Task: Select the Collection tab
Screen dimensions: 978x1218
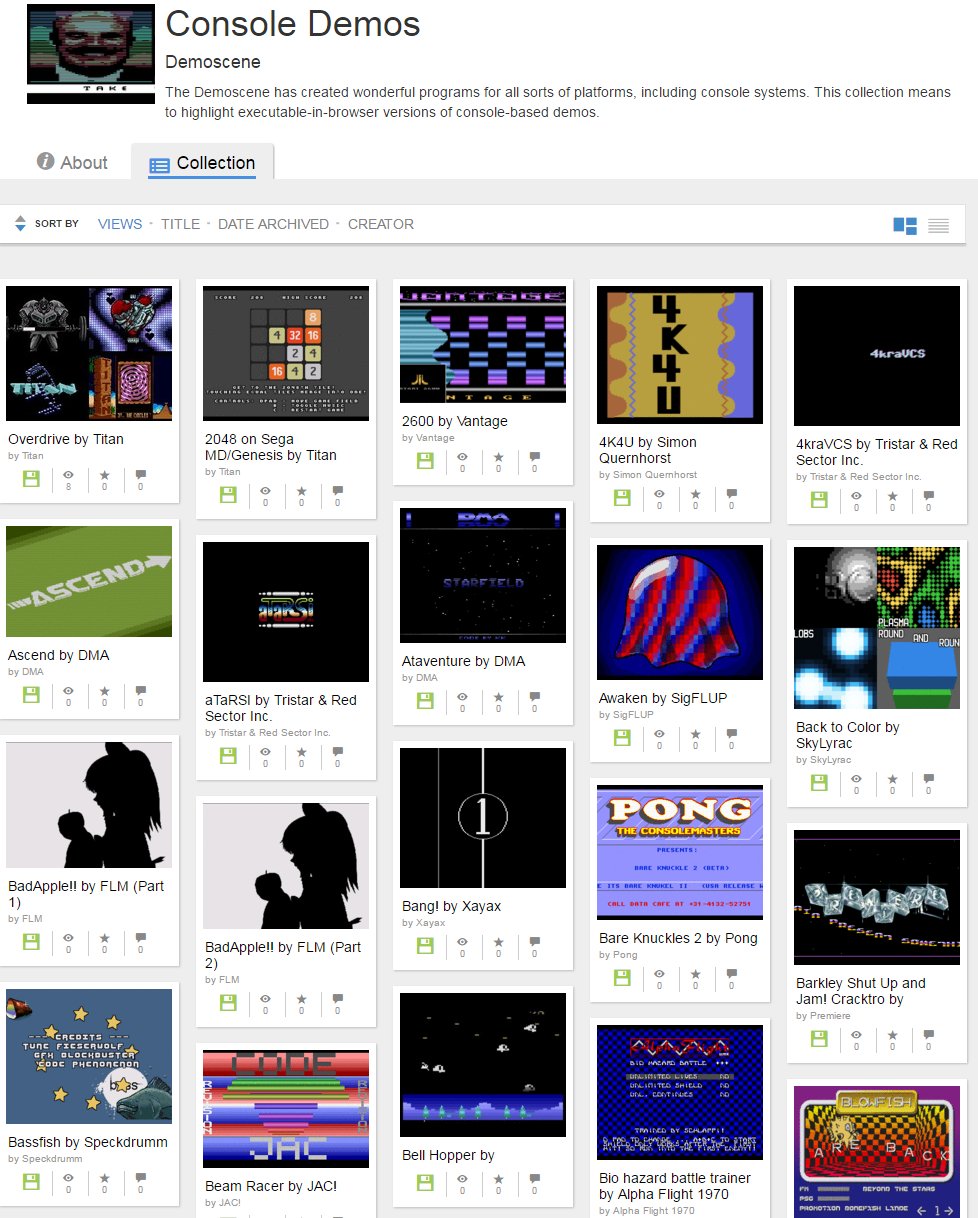Action: [203, 163]
